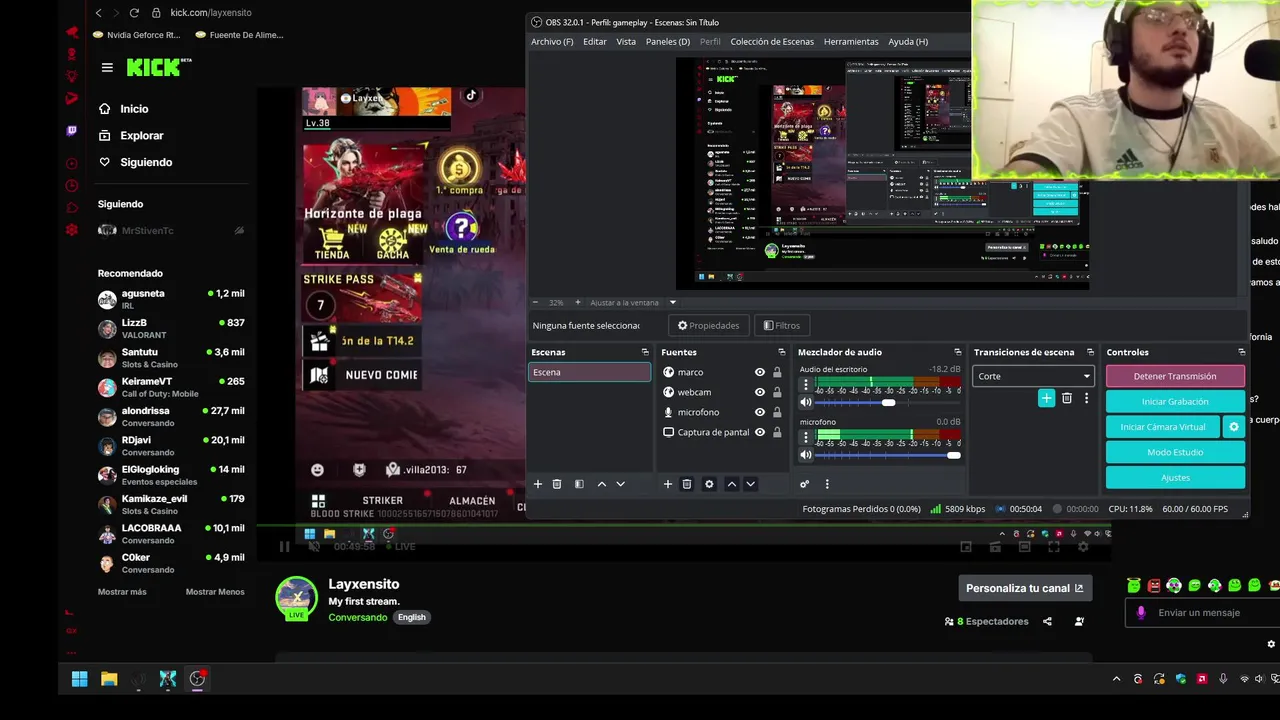
Task: Undock the Mezclador de audio panel
Action: coord(957,352)
